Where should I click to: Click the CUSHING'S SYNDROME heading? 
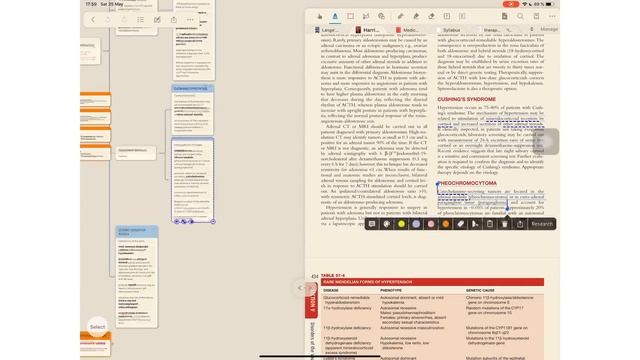pyautogui.click(x=467, y=99)
